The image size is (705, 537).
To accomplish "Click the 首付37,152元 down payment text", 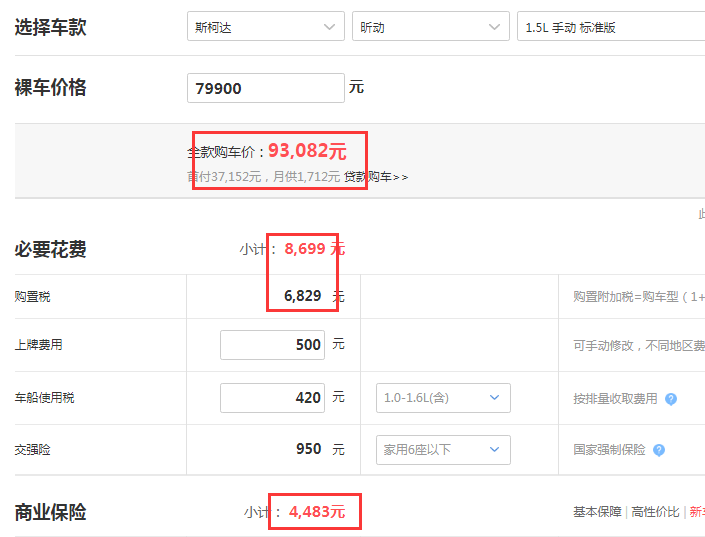I will [x=224, y=177].
